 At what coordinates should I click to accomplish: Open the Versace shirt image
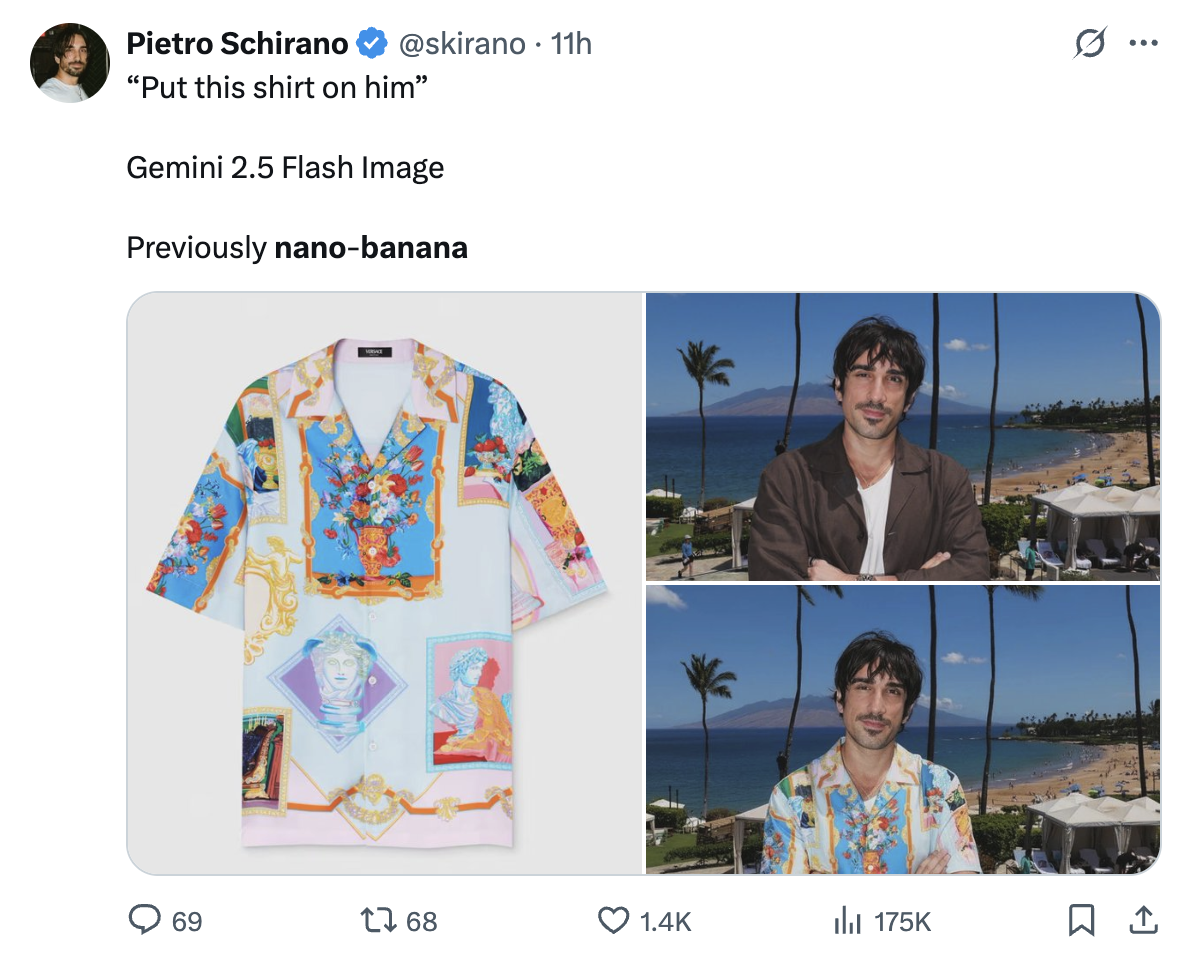click(385, 583)
